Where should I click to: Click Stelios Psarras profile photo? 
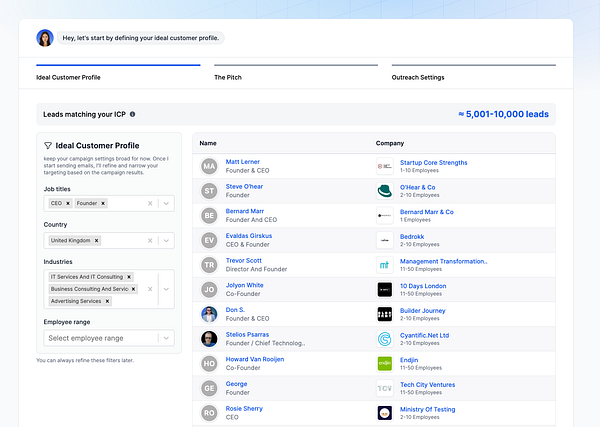point(209,339)
